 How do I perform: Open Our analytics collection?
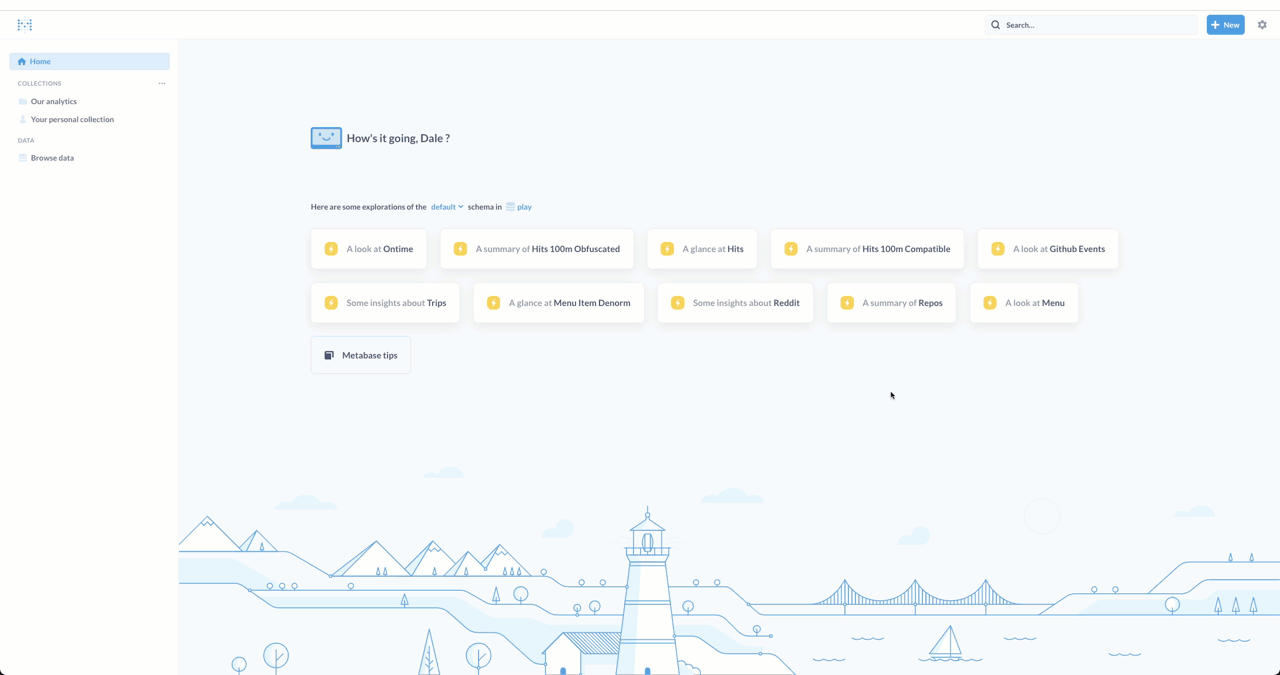coord(54,101)
